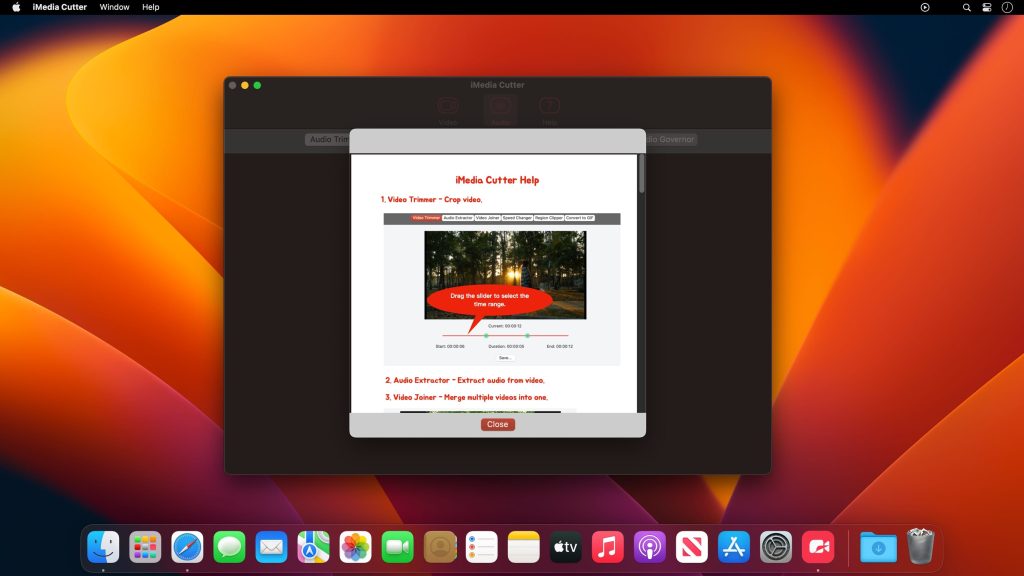
Task: Open Spotlight search from the menu bar
Action: (966, 7)
